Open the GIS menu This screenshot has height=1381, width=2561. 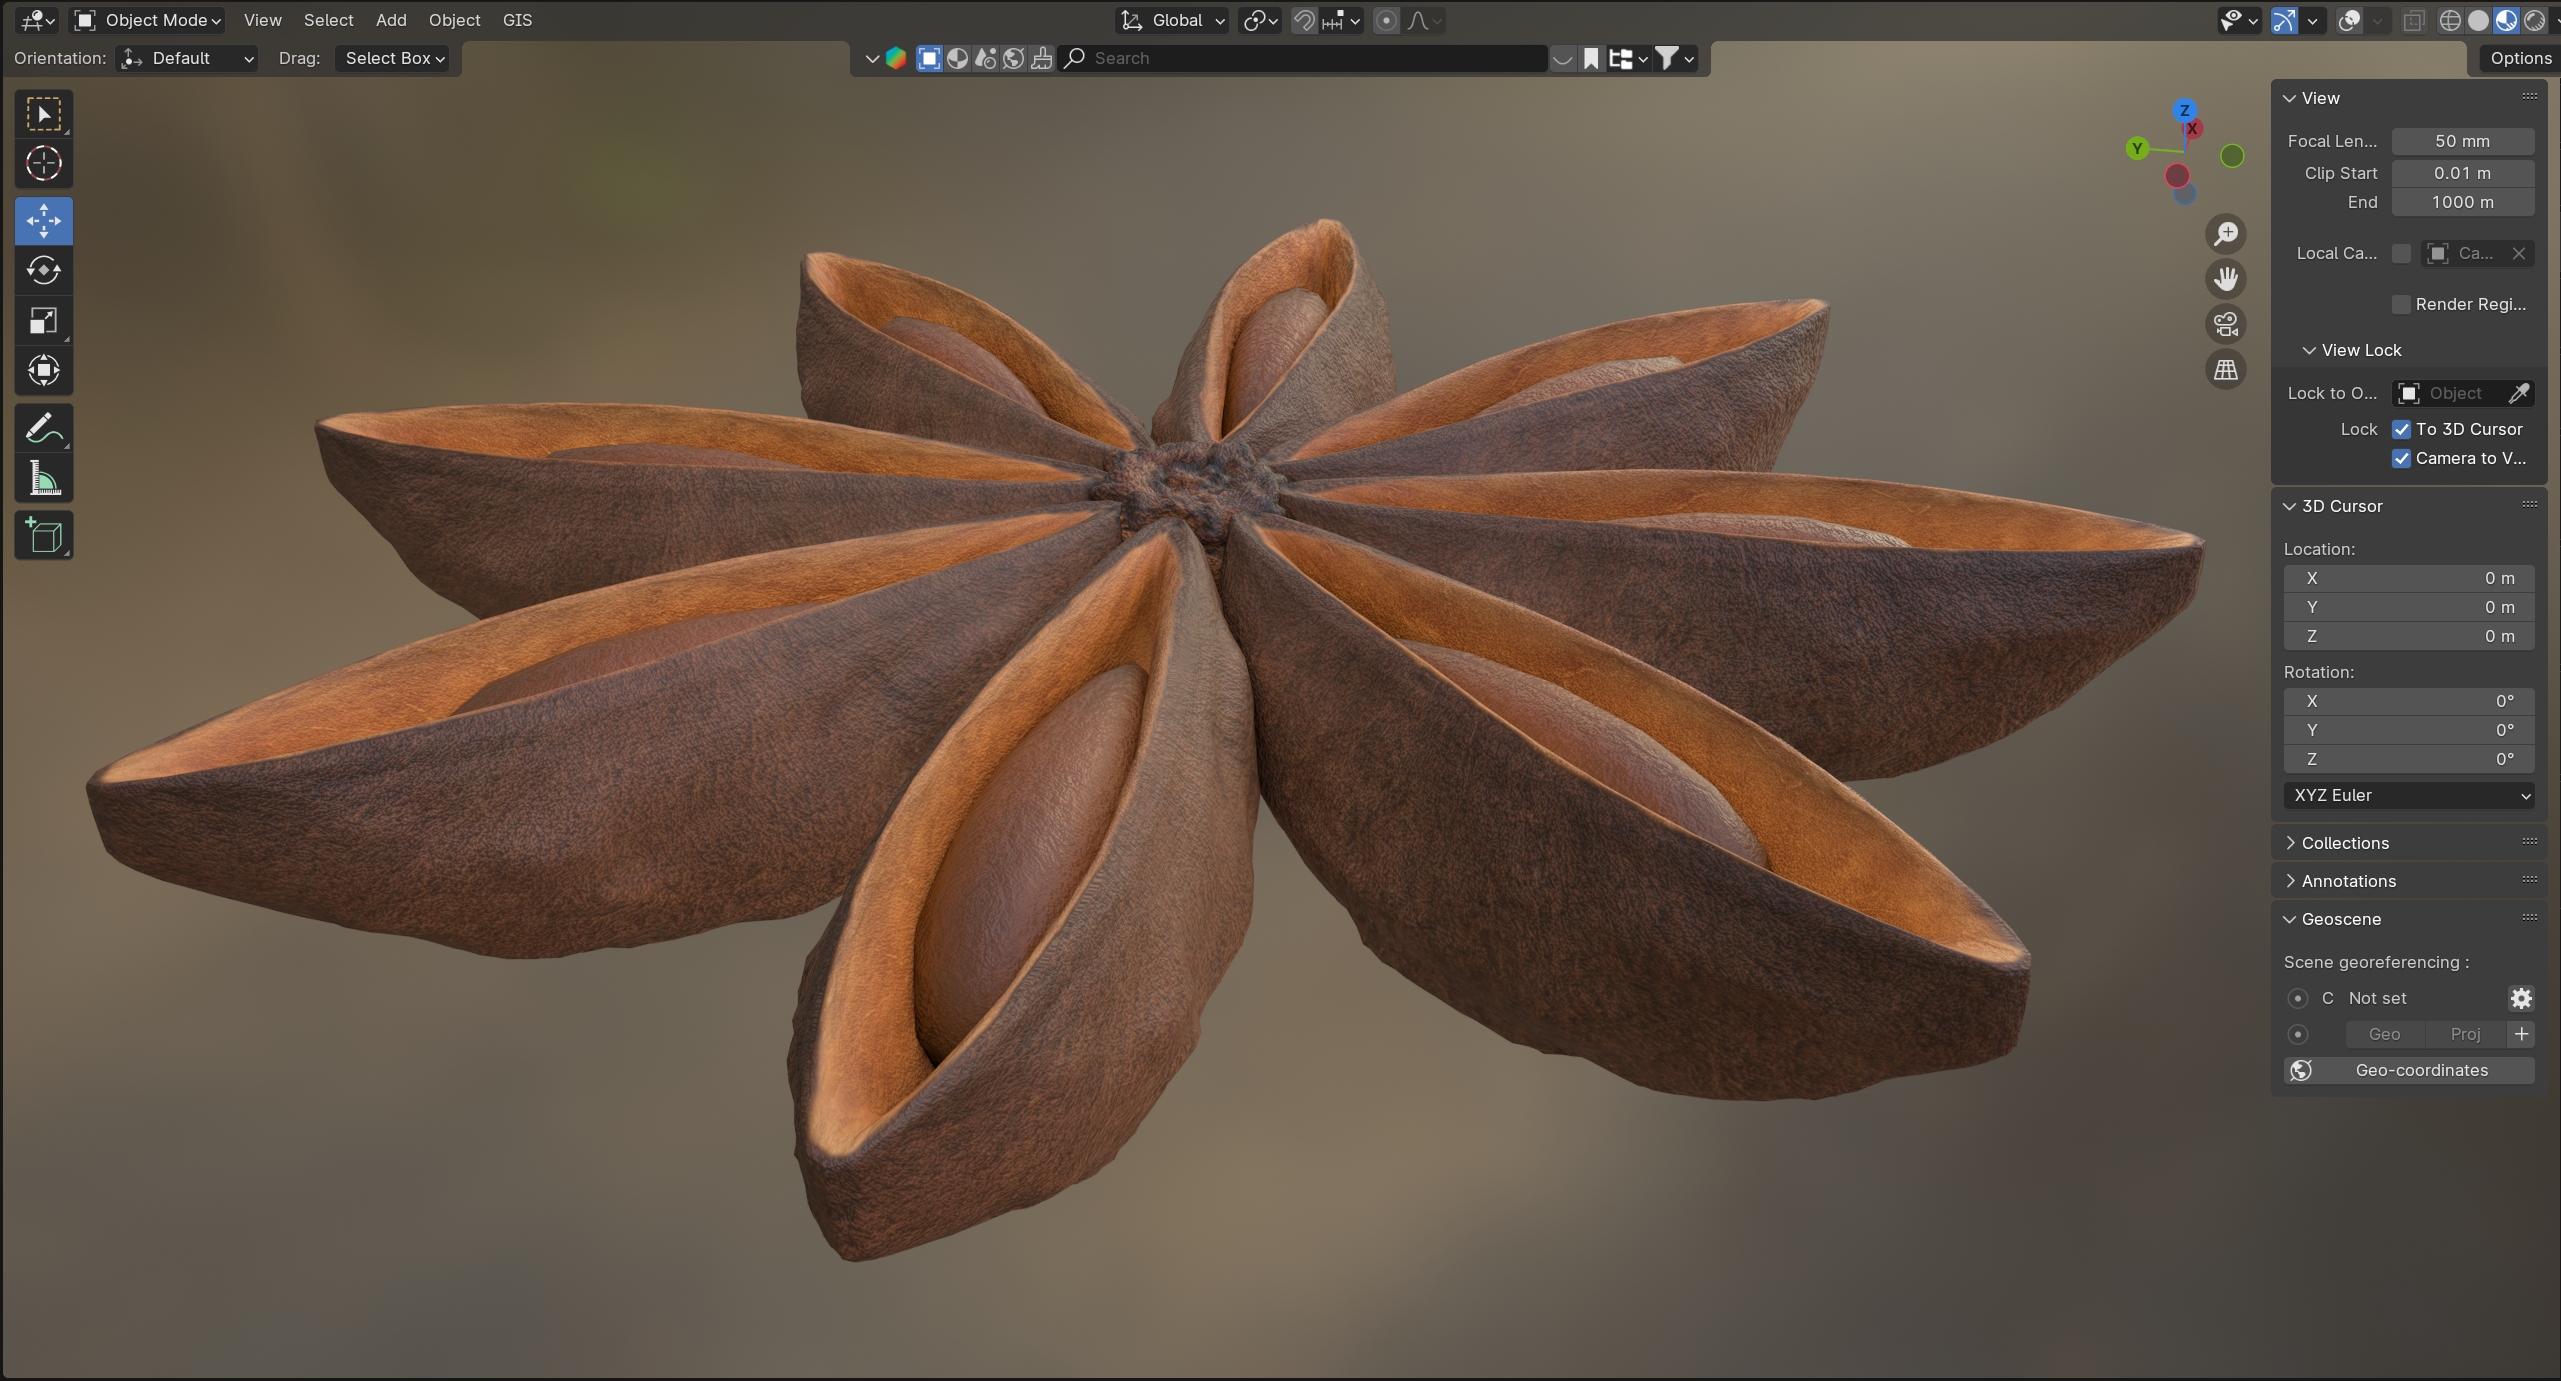pos(517,20)
